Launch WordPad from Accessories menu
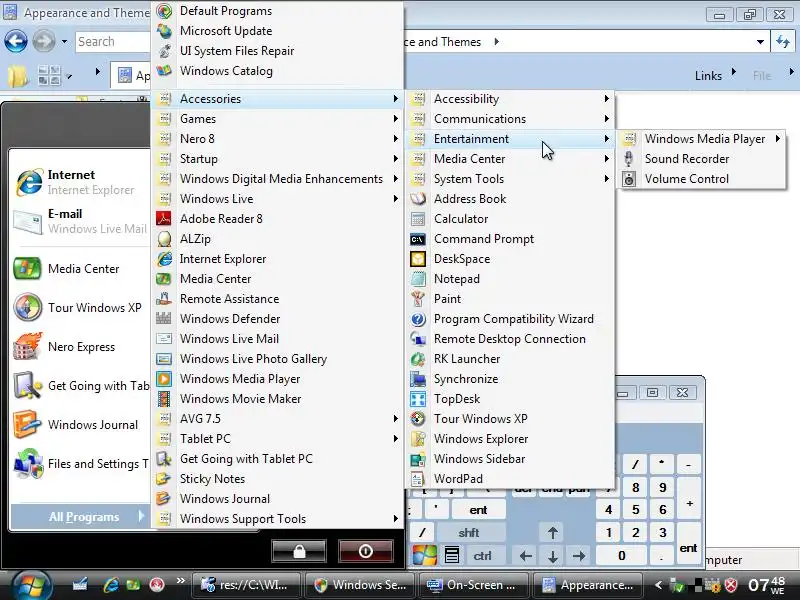Image resolution: width=800 pixels, height=600 pixels. pyautogui.click(x=509, y=479)
